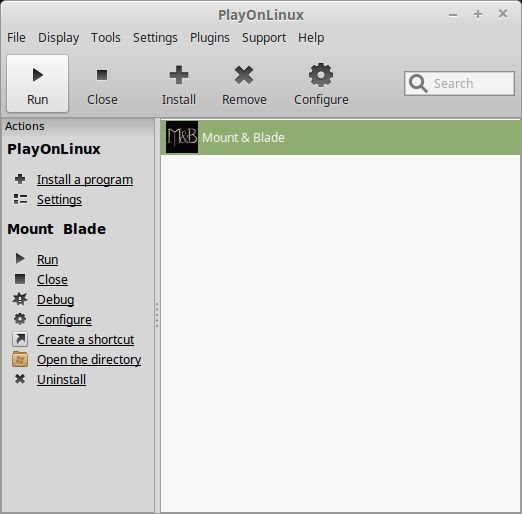522x514 pixels.
Task: Click the plus icon beside Install a program
Action: (x=20, y=179)
